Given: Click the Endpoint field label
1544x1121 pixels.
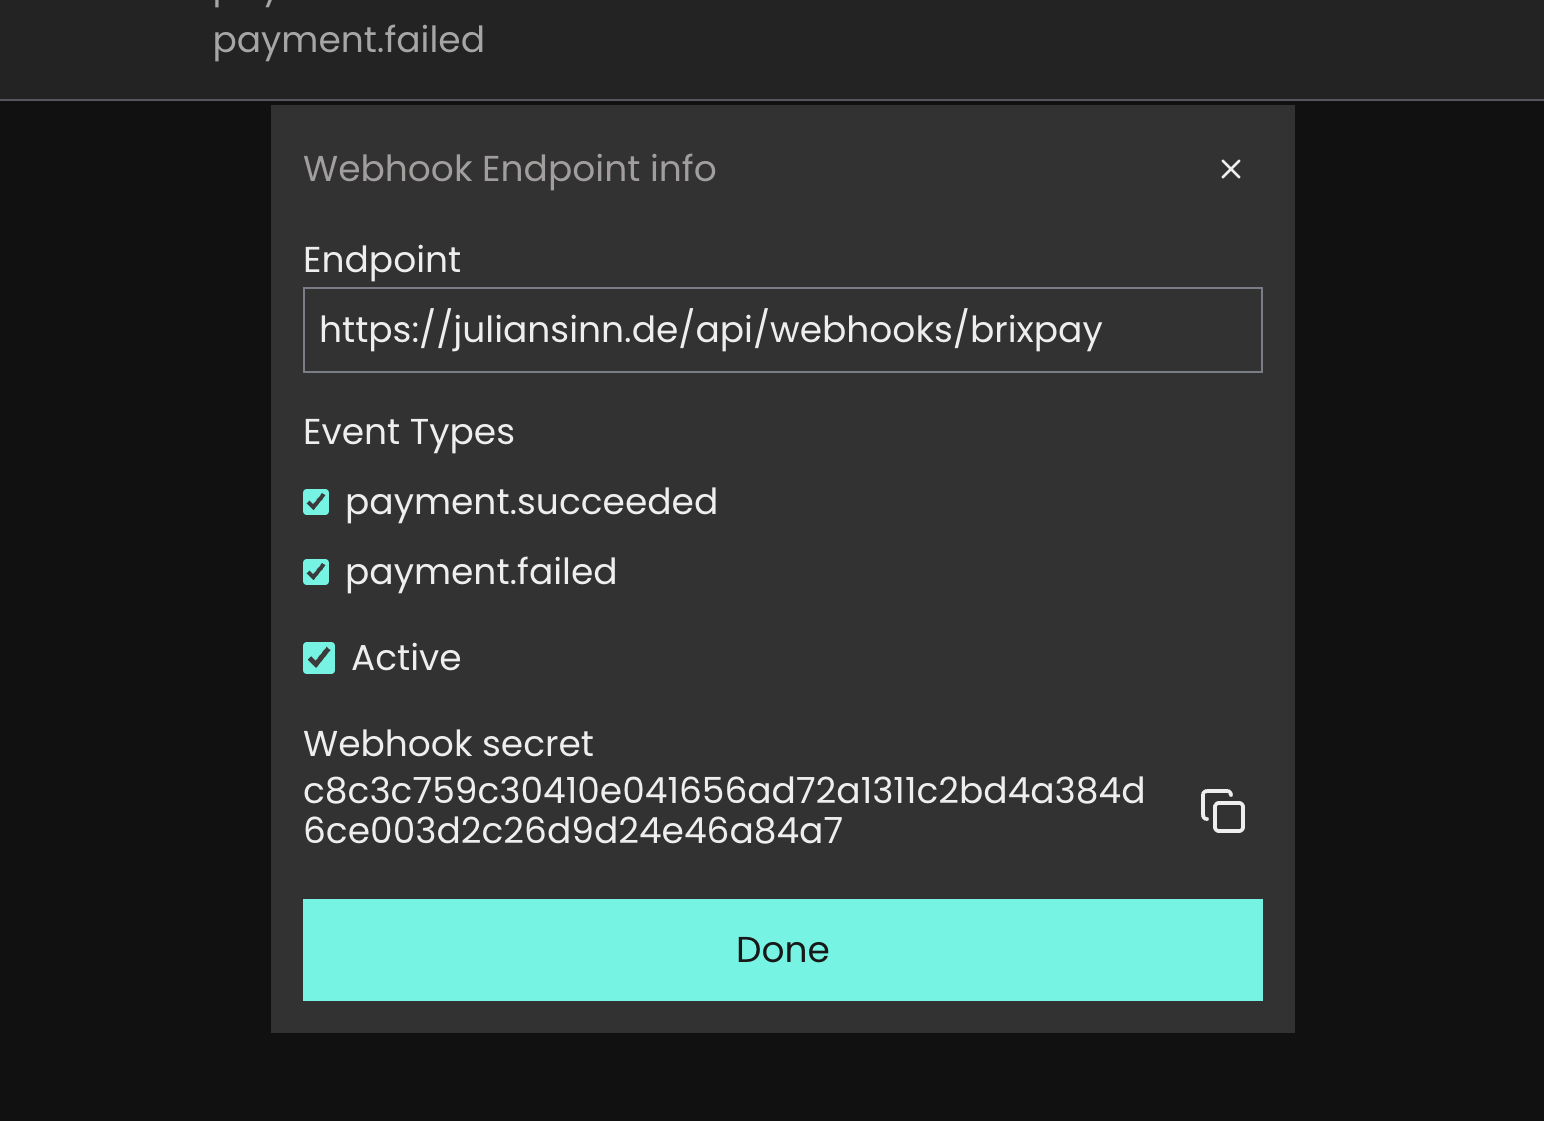Looking at the screenshot, I should (x=381, y=260).
